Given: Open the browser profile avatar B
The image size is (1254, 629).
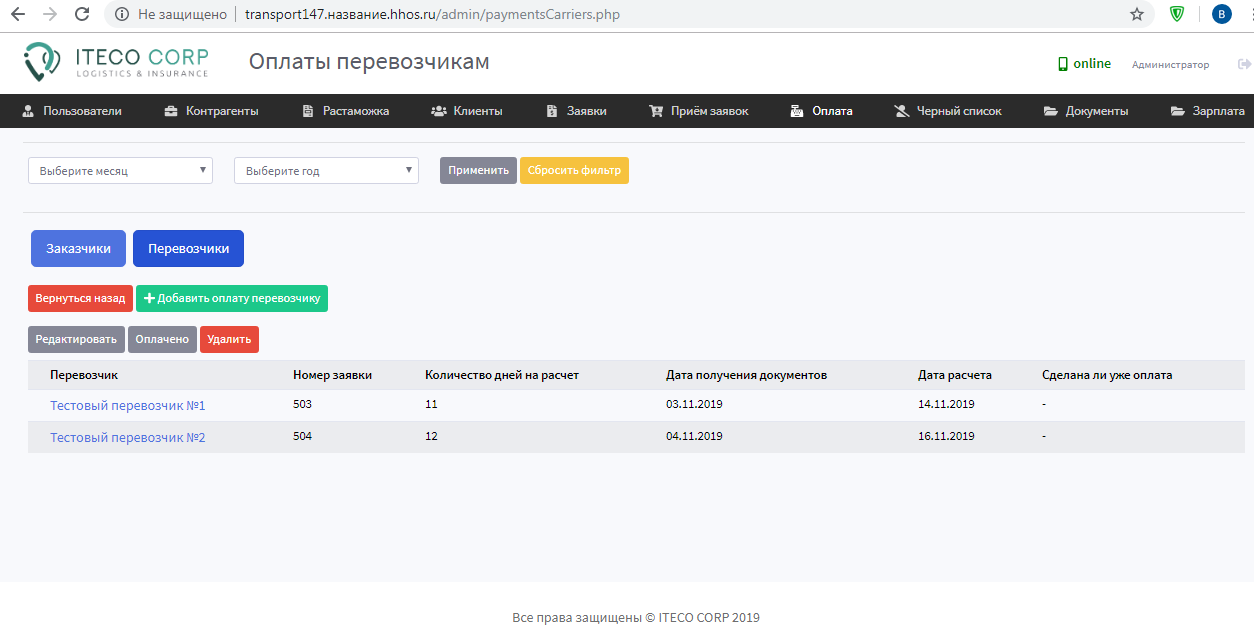Looking at the screenshot, I should [1221, 14].
